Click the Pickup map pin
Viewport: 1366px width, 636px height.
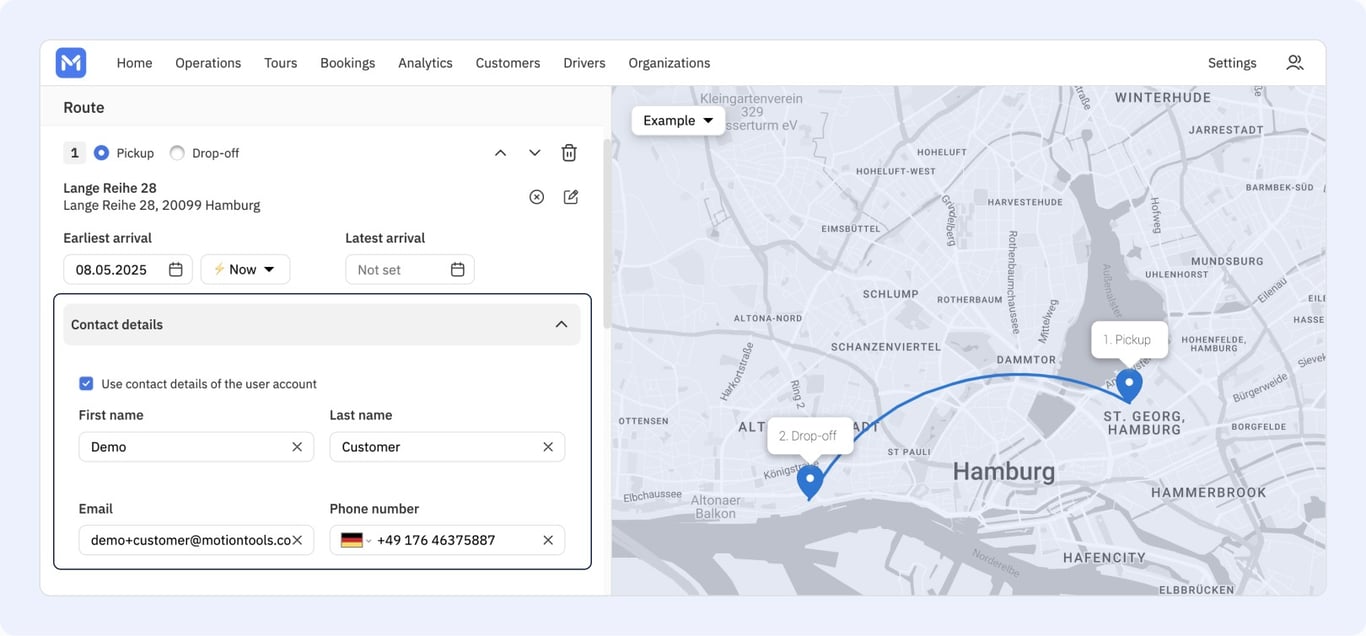click(1129, 385)
